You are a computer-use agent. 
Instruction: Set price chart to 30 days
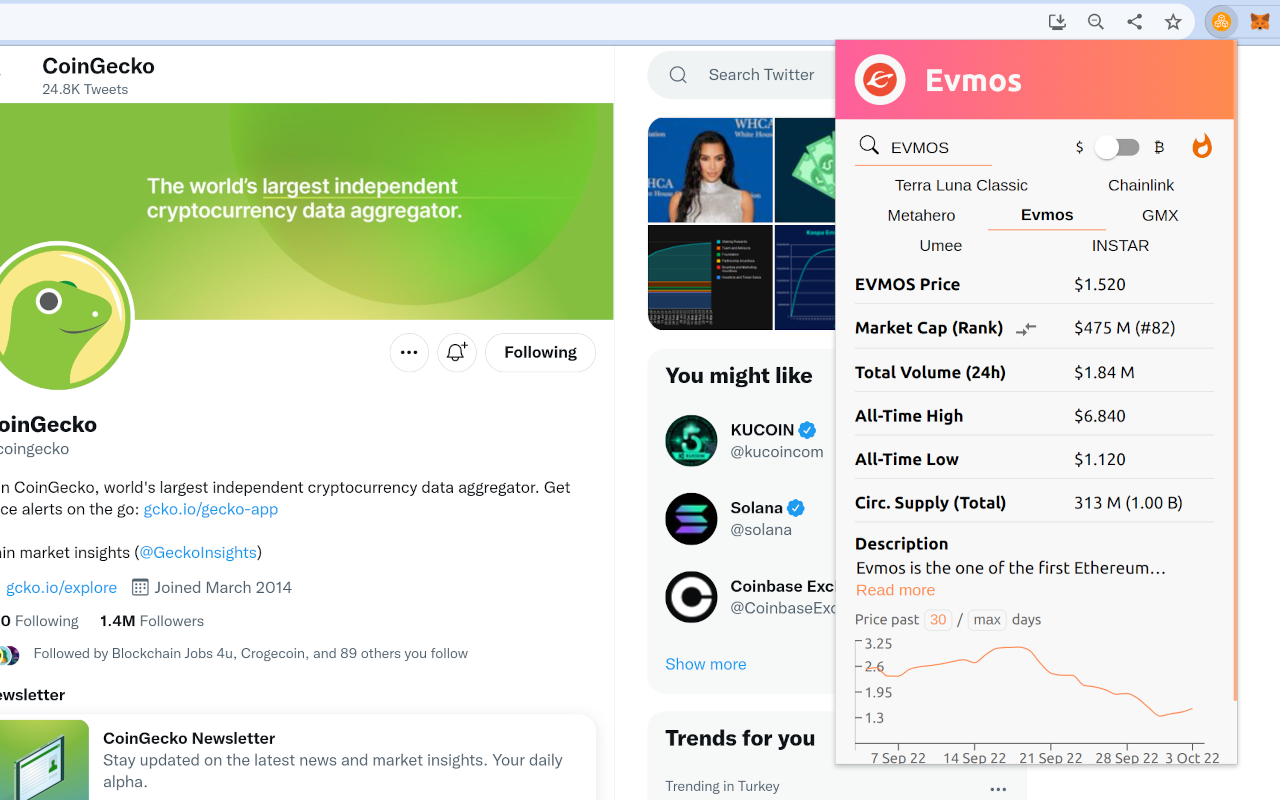pyautogui.click(x=938, y=619)
